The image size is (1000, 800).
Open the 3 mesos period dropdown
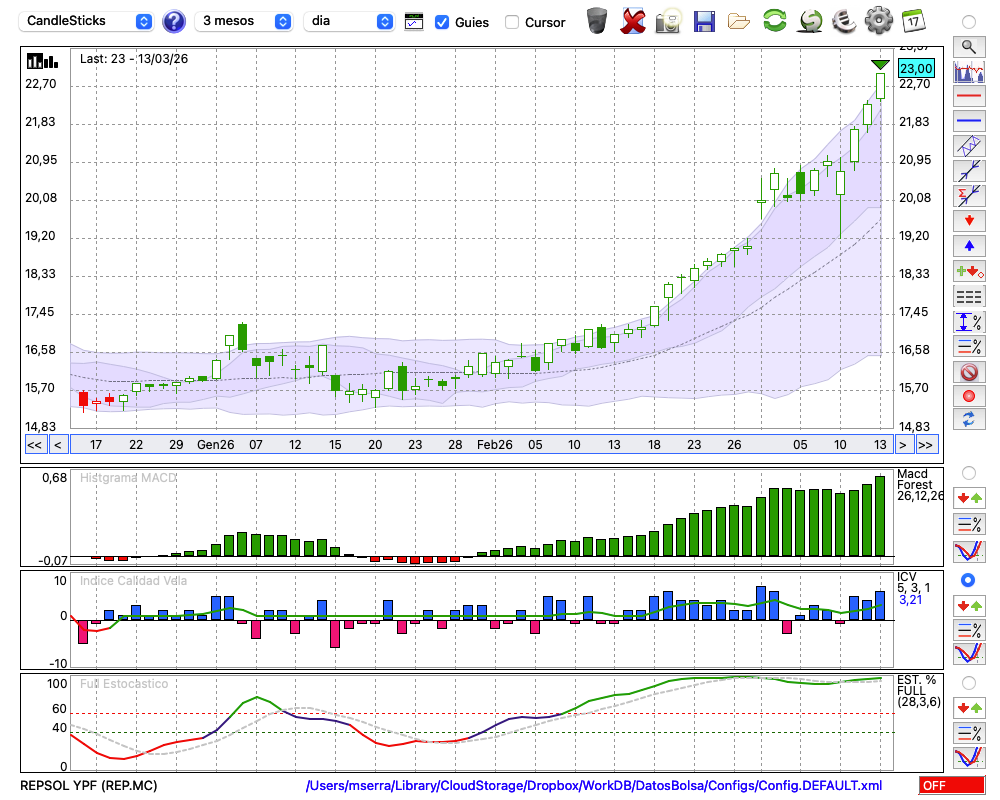[245, 21]
